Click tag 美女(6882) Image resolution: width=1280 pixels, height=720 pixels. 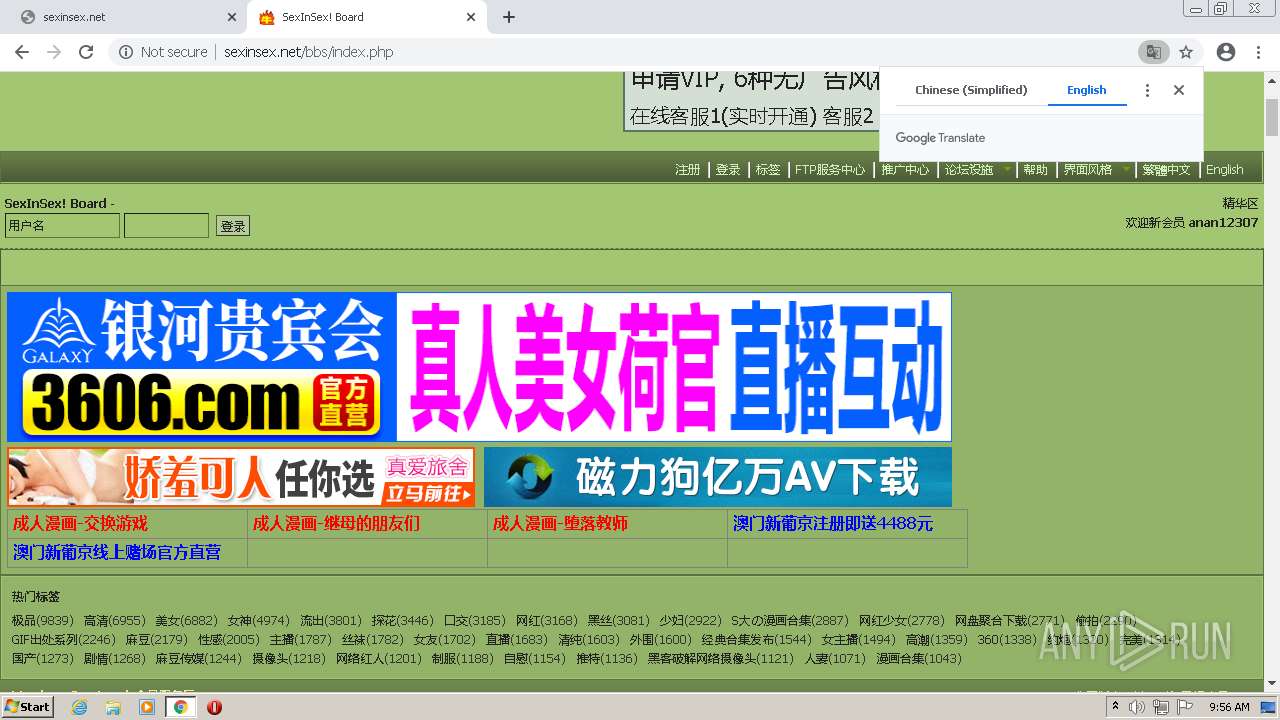[x=186, y=621]
